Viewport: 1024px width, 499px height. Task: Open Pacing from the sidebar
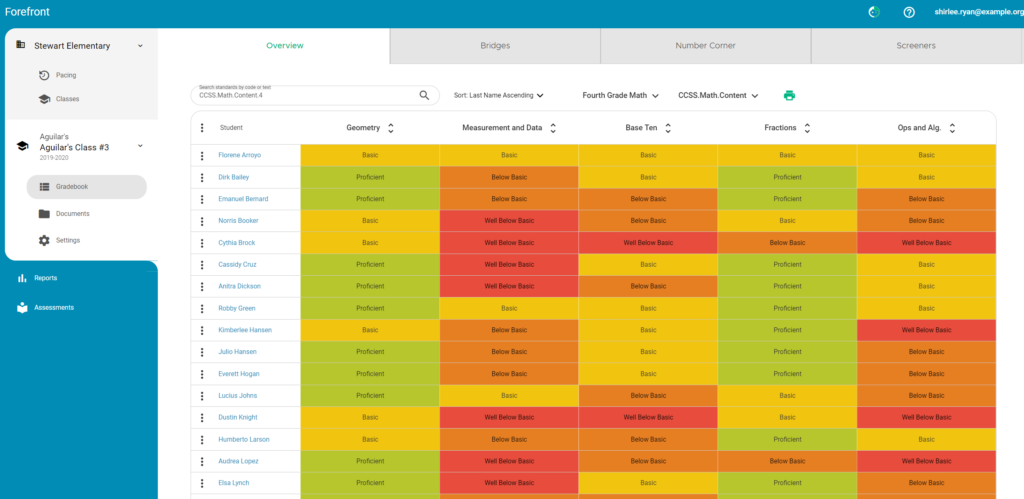65,75
